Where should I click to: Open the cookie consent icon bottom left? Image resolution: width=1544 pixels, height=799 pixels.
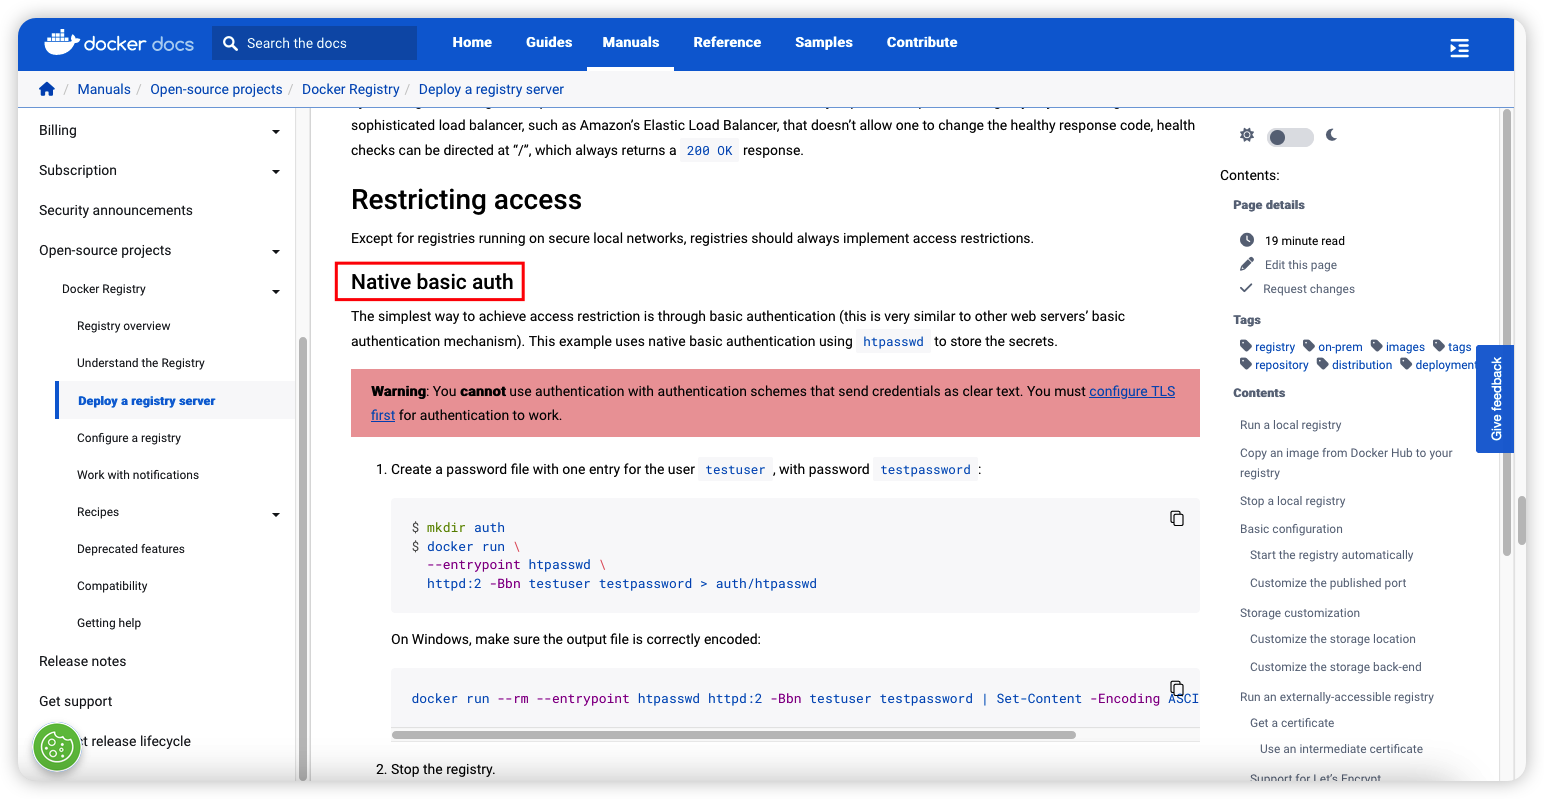[56, 747]
